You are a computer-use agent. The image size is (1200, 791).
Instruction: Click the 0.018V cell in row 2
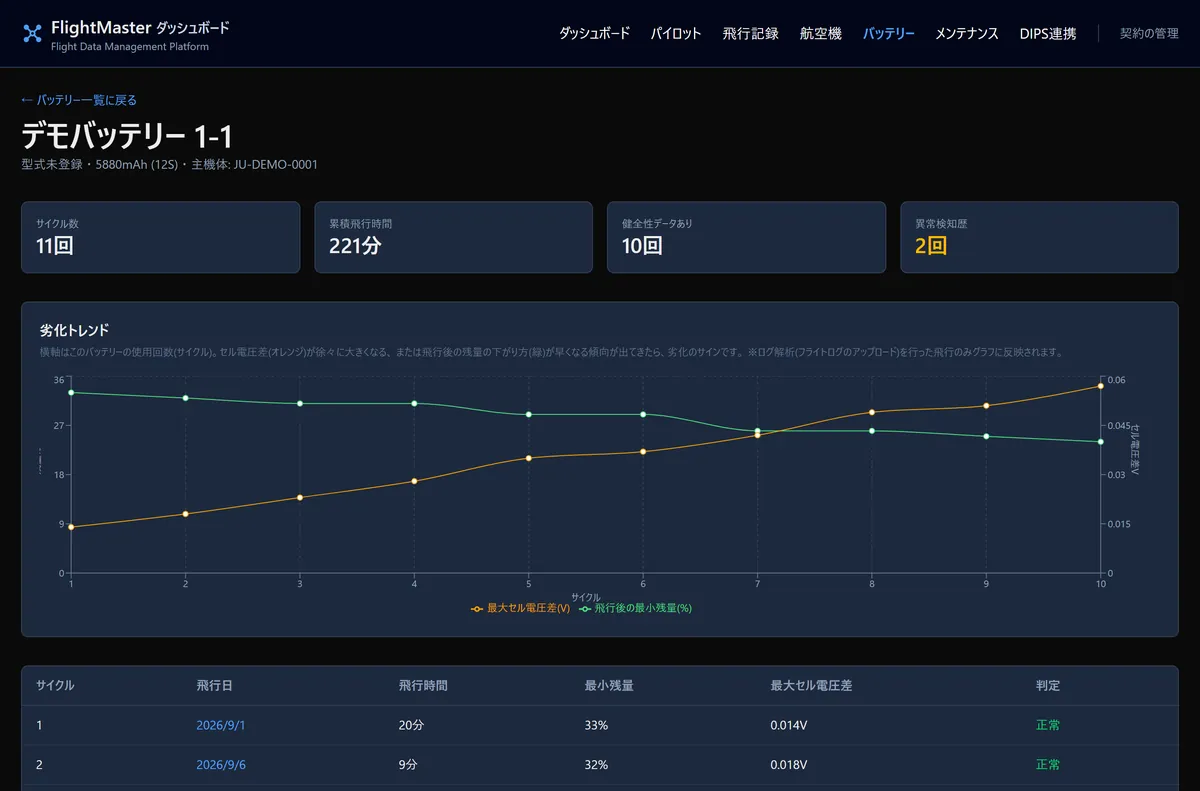coord(789,765)
